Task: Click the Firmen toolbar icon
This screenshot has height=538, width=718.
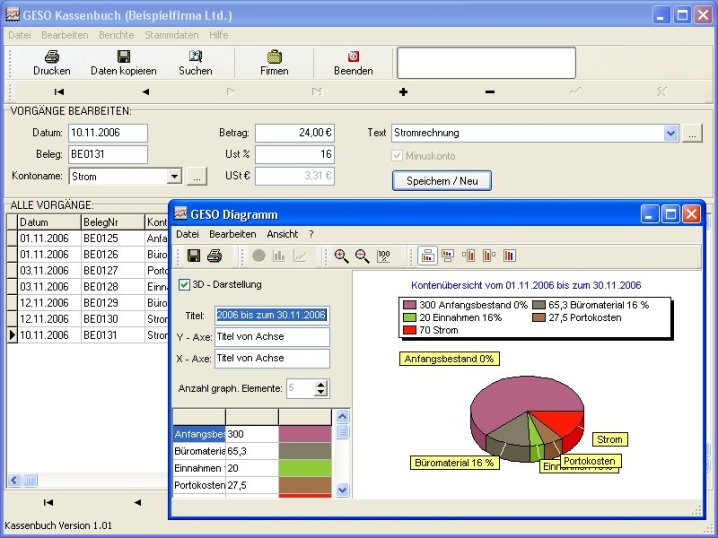Action: 274,63
